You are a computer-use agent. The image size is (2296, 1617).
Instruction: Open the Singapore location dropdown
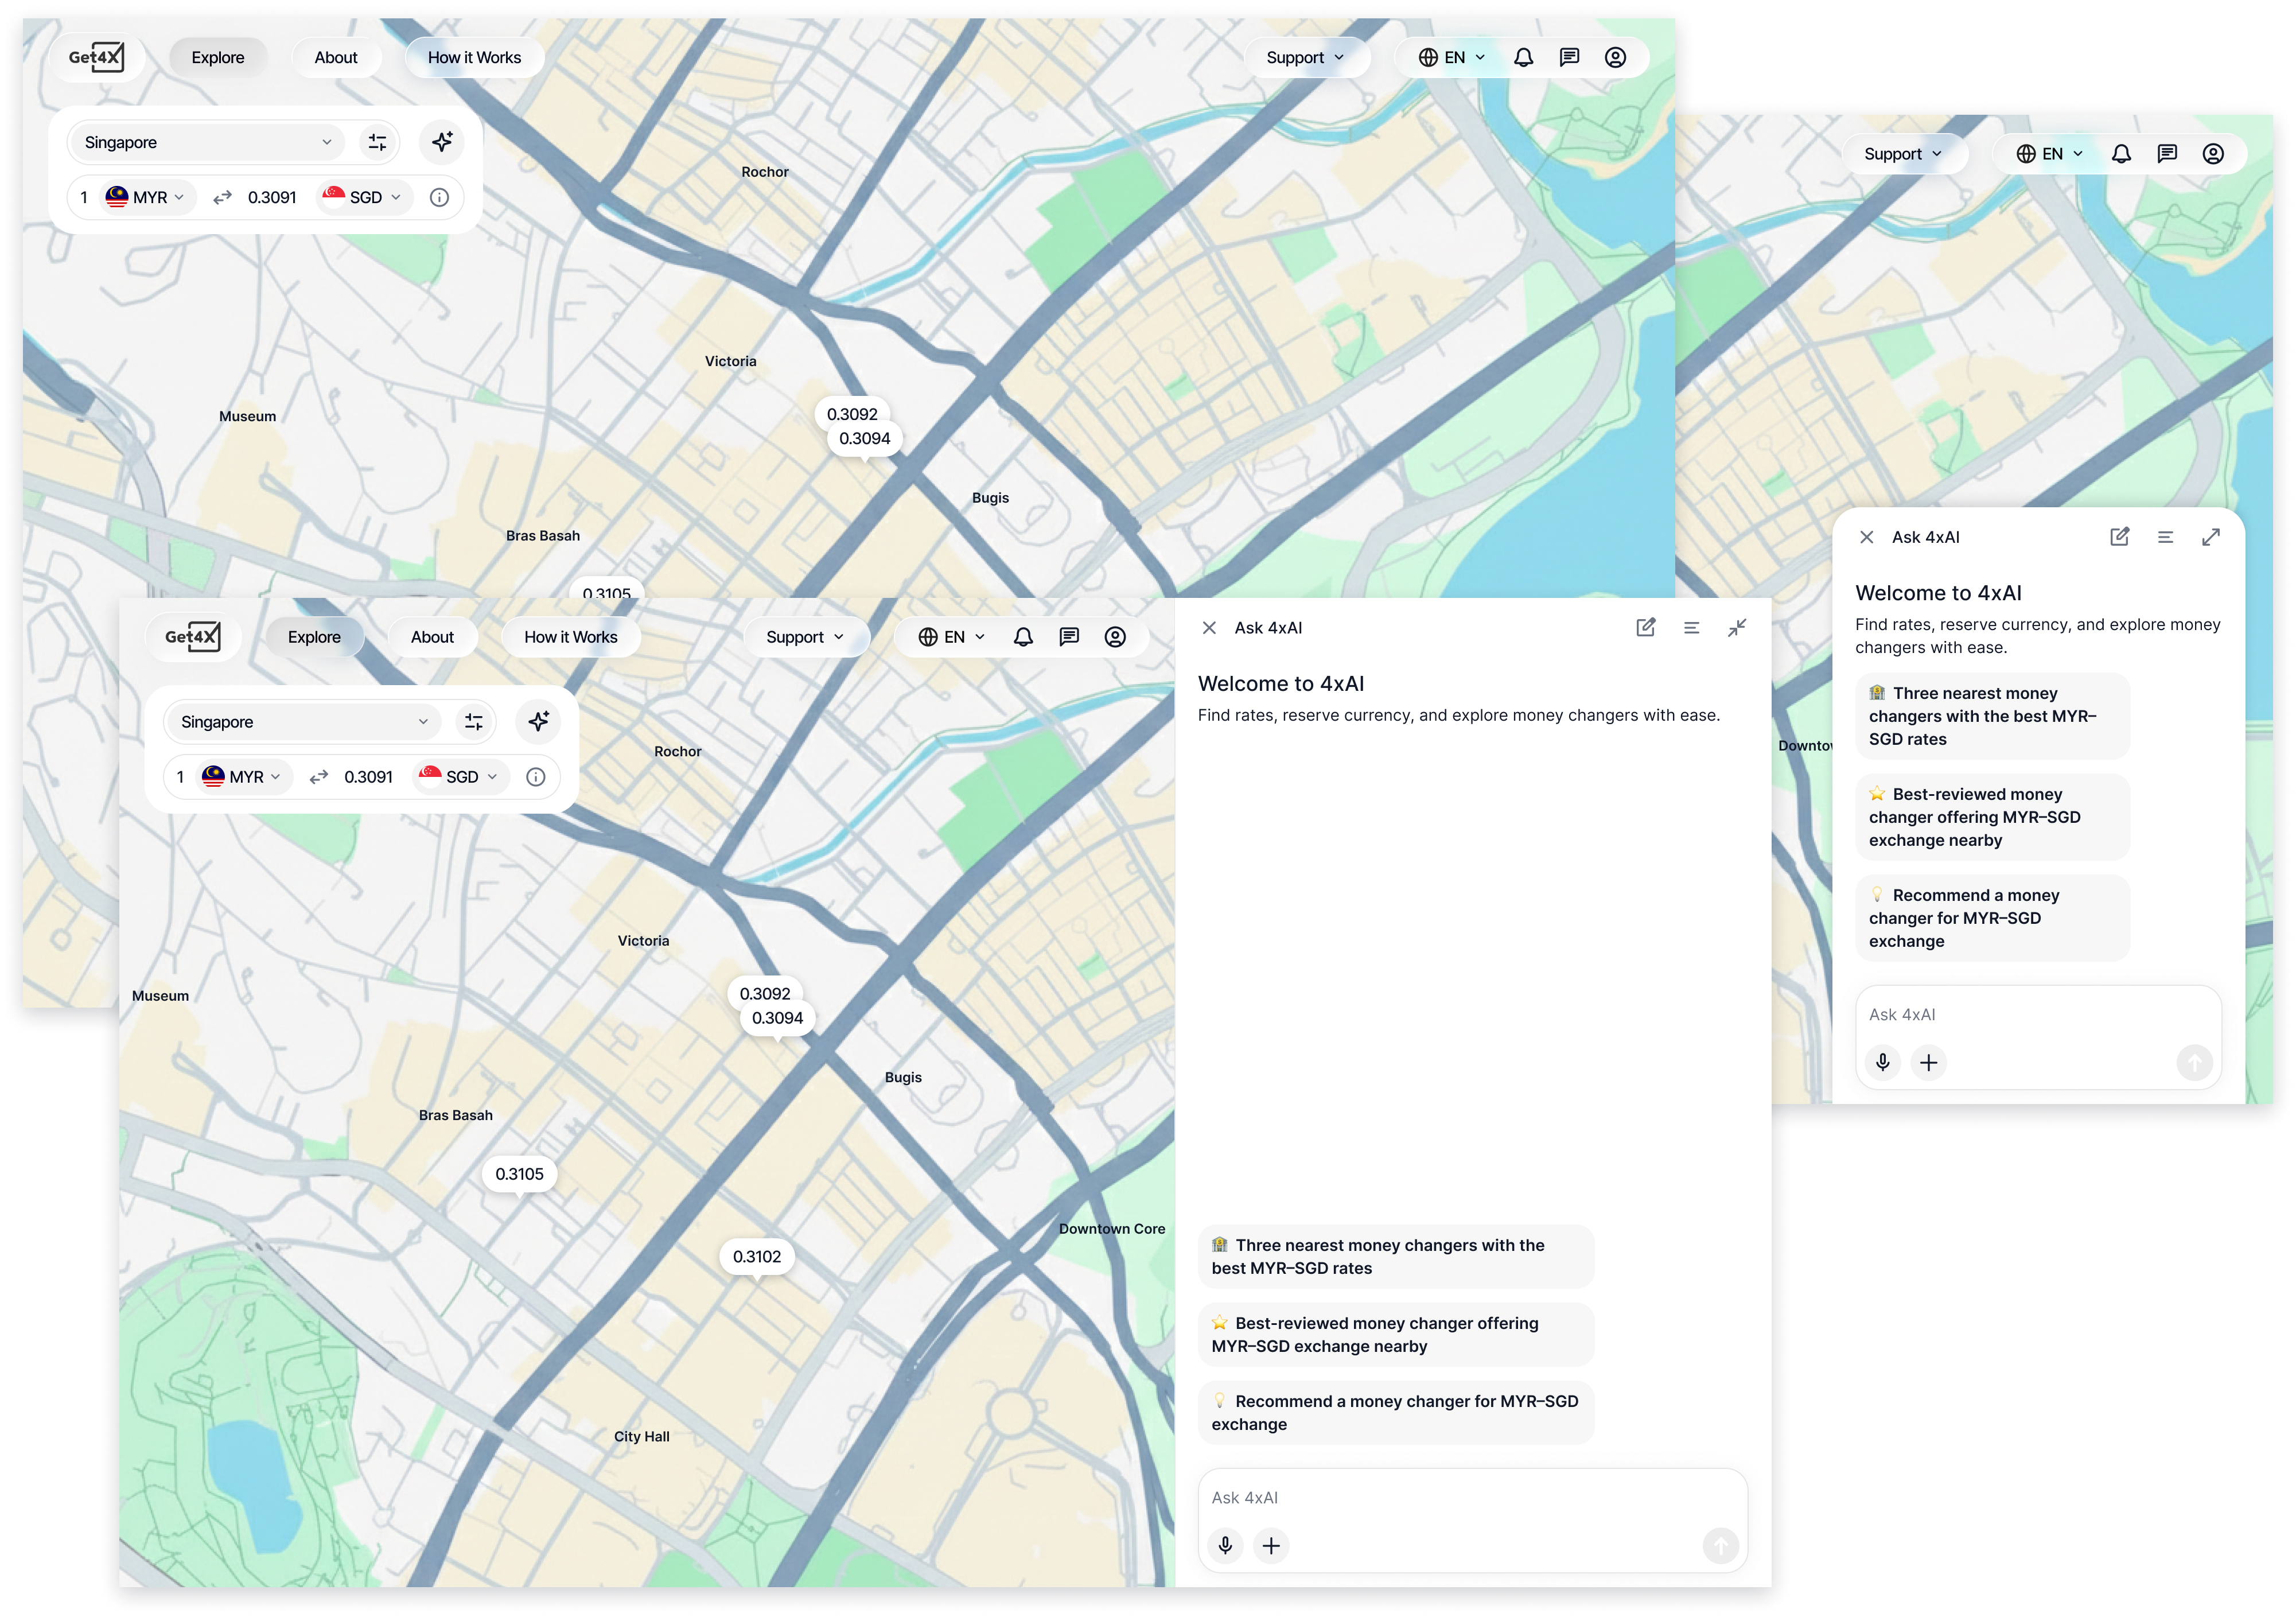point(303,721)
